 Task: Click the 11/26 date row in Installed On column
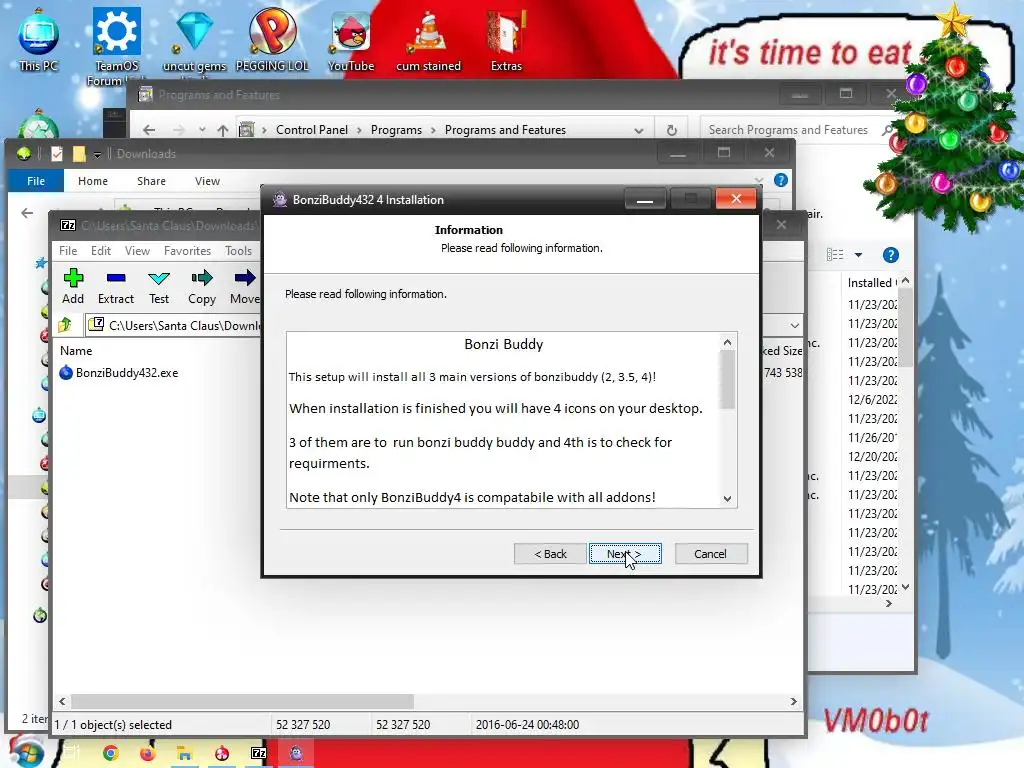pyautogui.click(x=872, y=438)
